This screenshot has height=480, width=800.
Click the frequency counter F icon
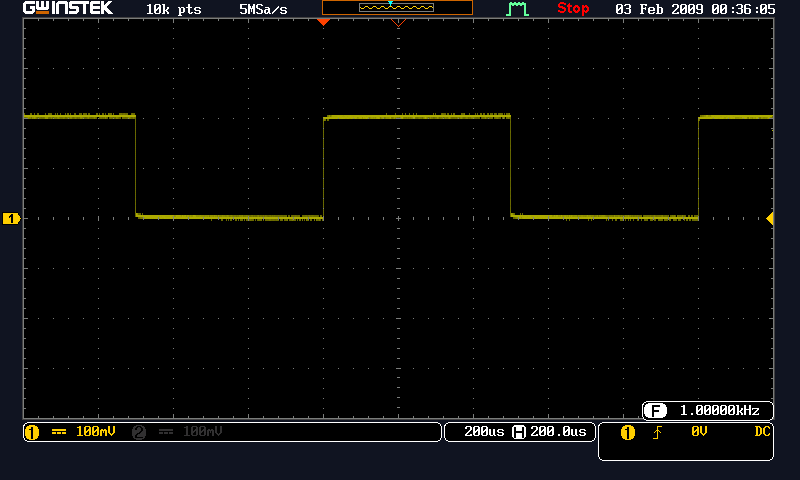(656, 411)
